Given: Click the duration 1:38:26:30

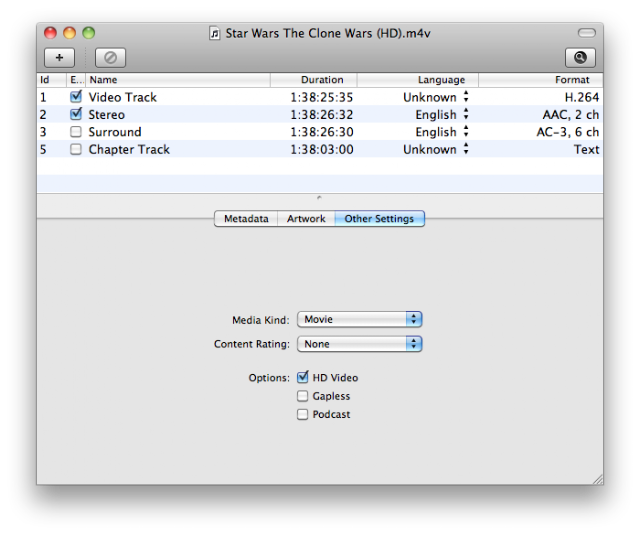Looking at the screenshot, I should tap(322, 132).
